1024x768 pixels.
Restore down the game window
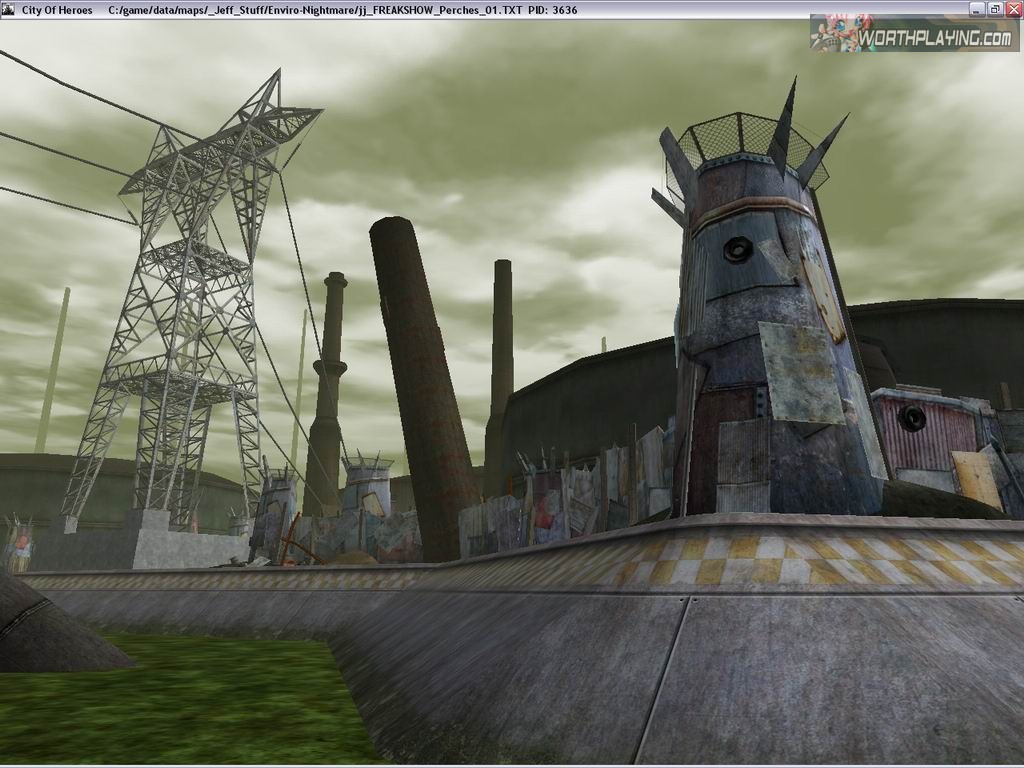pos(995,9)
